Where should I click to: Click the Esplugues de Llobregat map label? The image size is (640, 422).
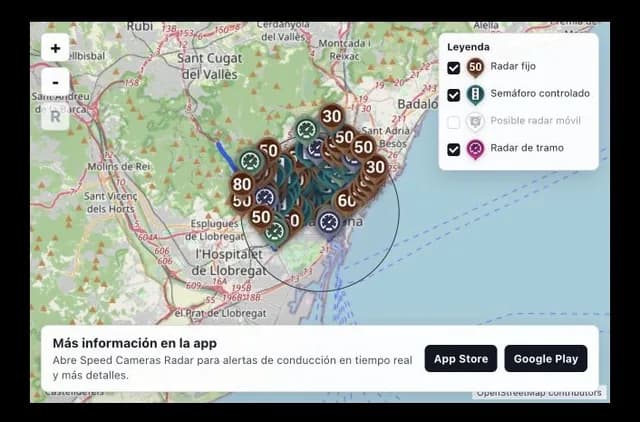(215, 230)
